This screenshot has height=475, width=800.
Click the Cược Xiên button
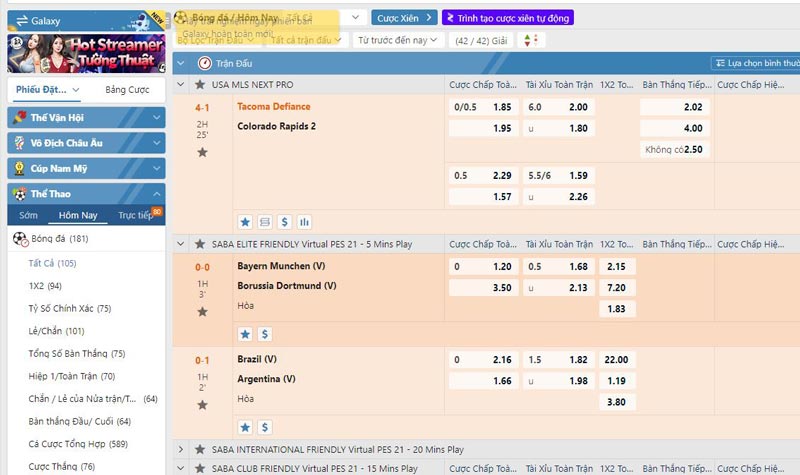coord(404,18)
